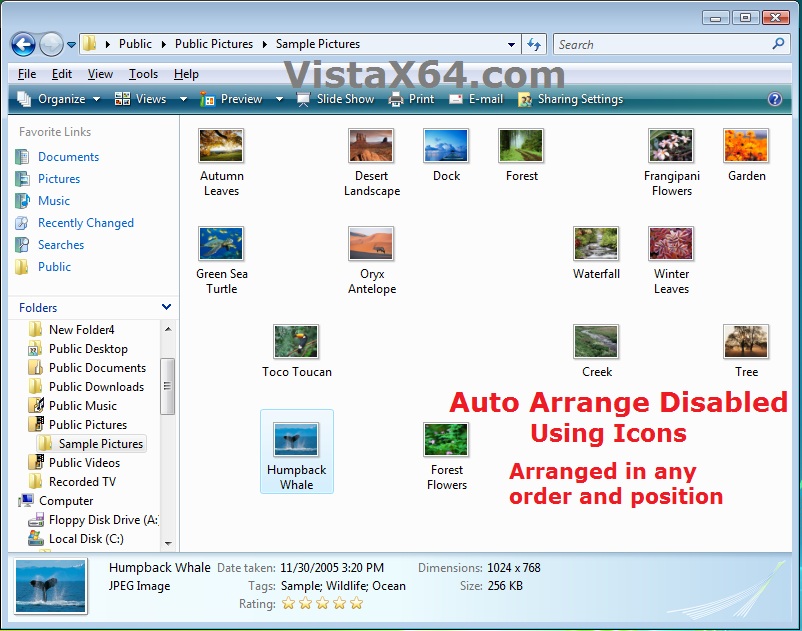The width and height of the screenshot is (802, 631).
Task: Expand the Preview dropdown arrow
Action: (x=279, y=99)
